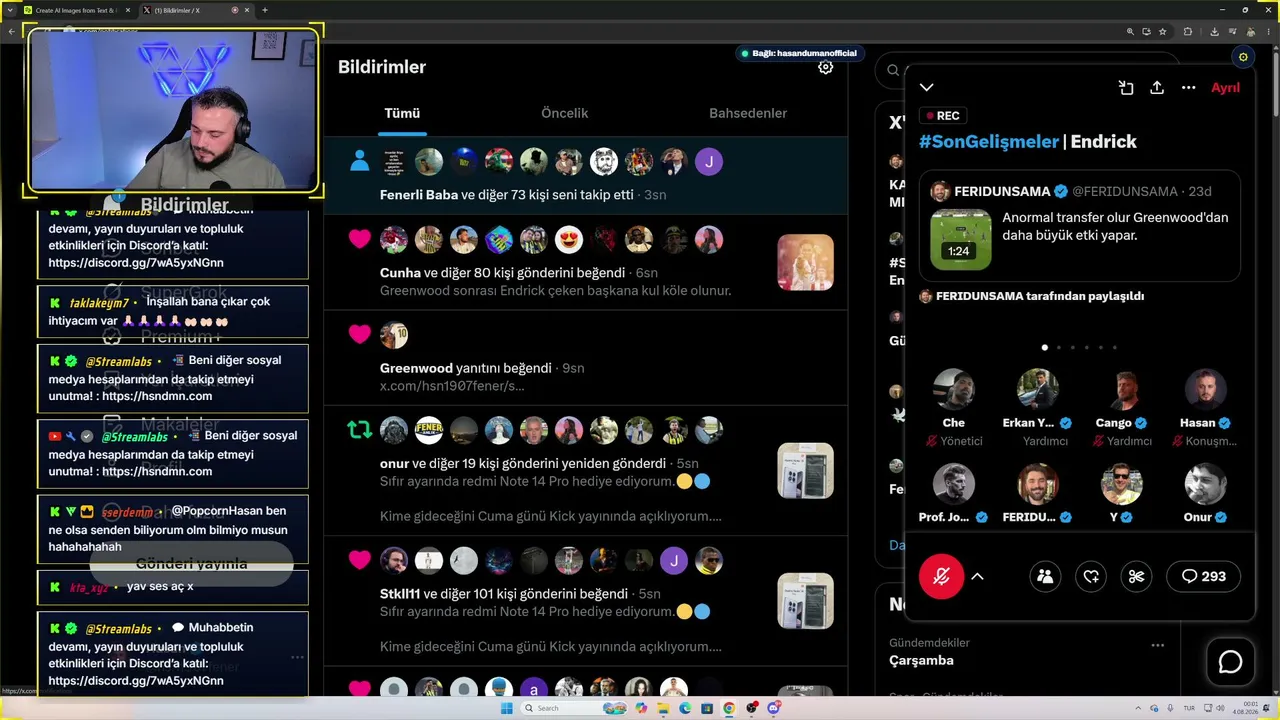Screen dimensions: 1280x720
Task: Open the FERIDUNSAMA profile name in shared post
Action: 1002,191
